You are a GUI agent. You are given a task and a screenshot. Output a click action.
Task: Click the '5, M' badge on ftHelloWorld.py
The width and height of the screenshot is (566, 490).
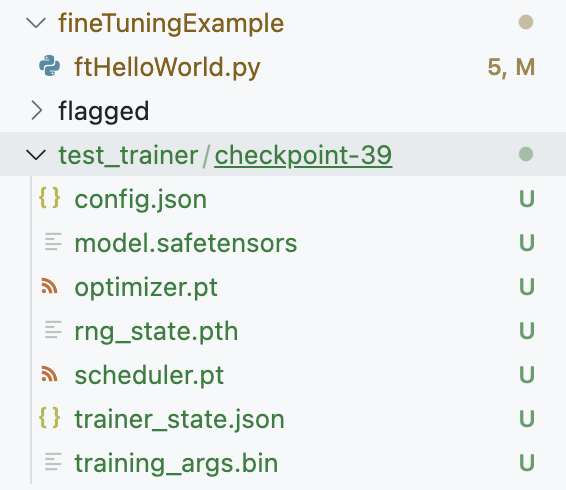(511, 67)
